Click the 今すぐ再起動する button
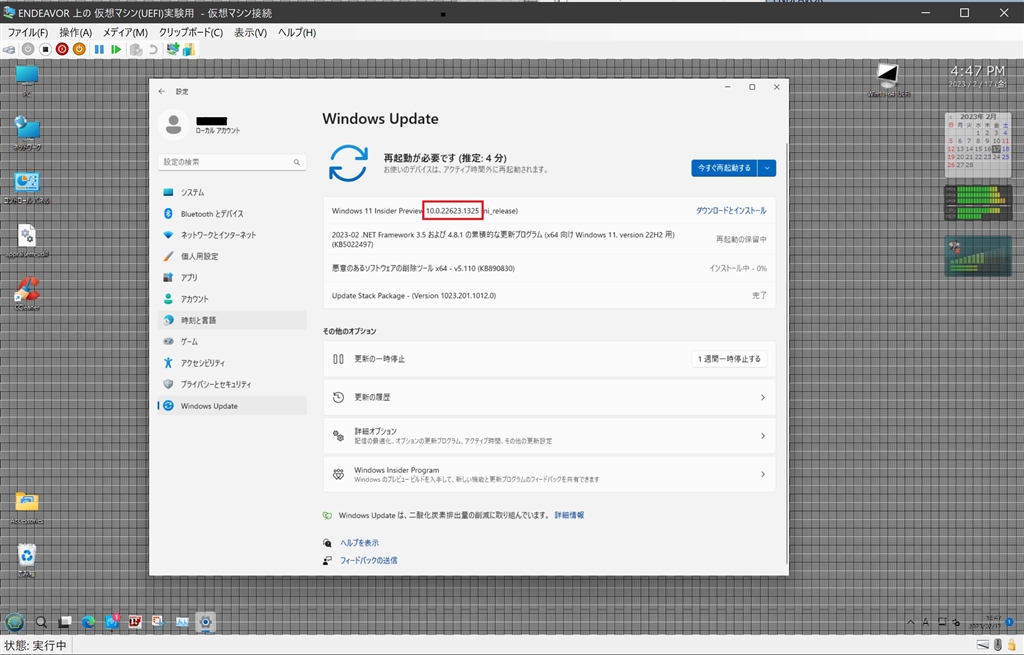The width and height of the screenshot is (1024, 655). point(724,168)
